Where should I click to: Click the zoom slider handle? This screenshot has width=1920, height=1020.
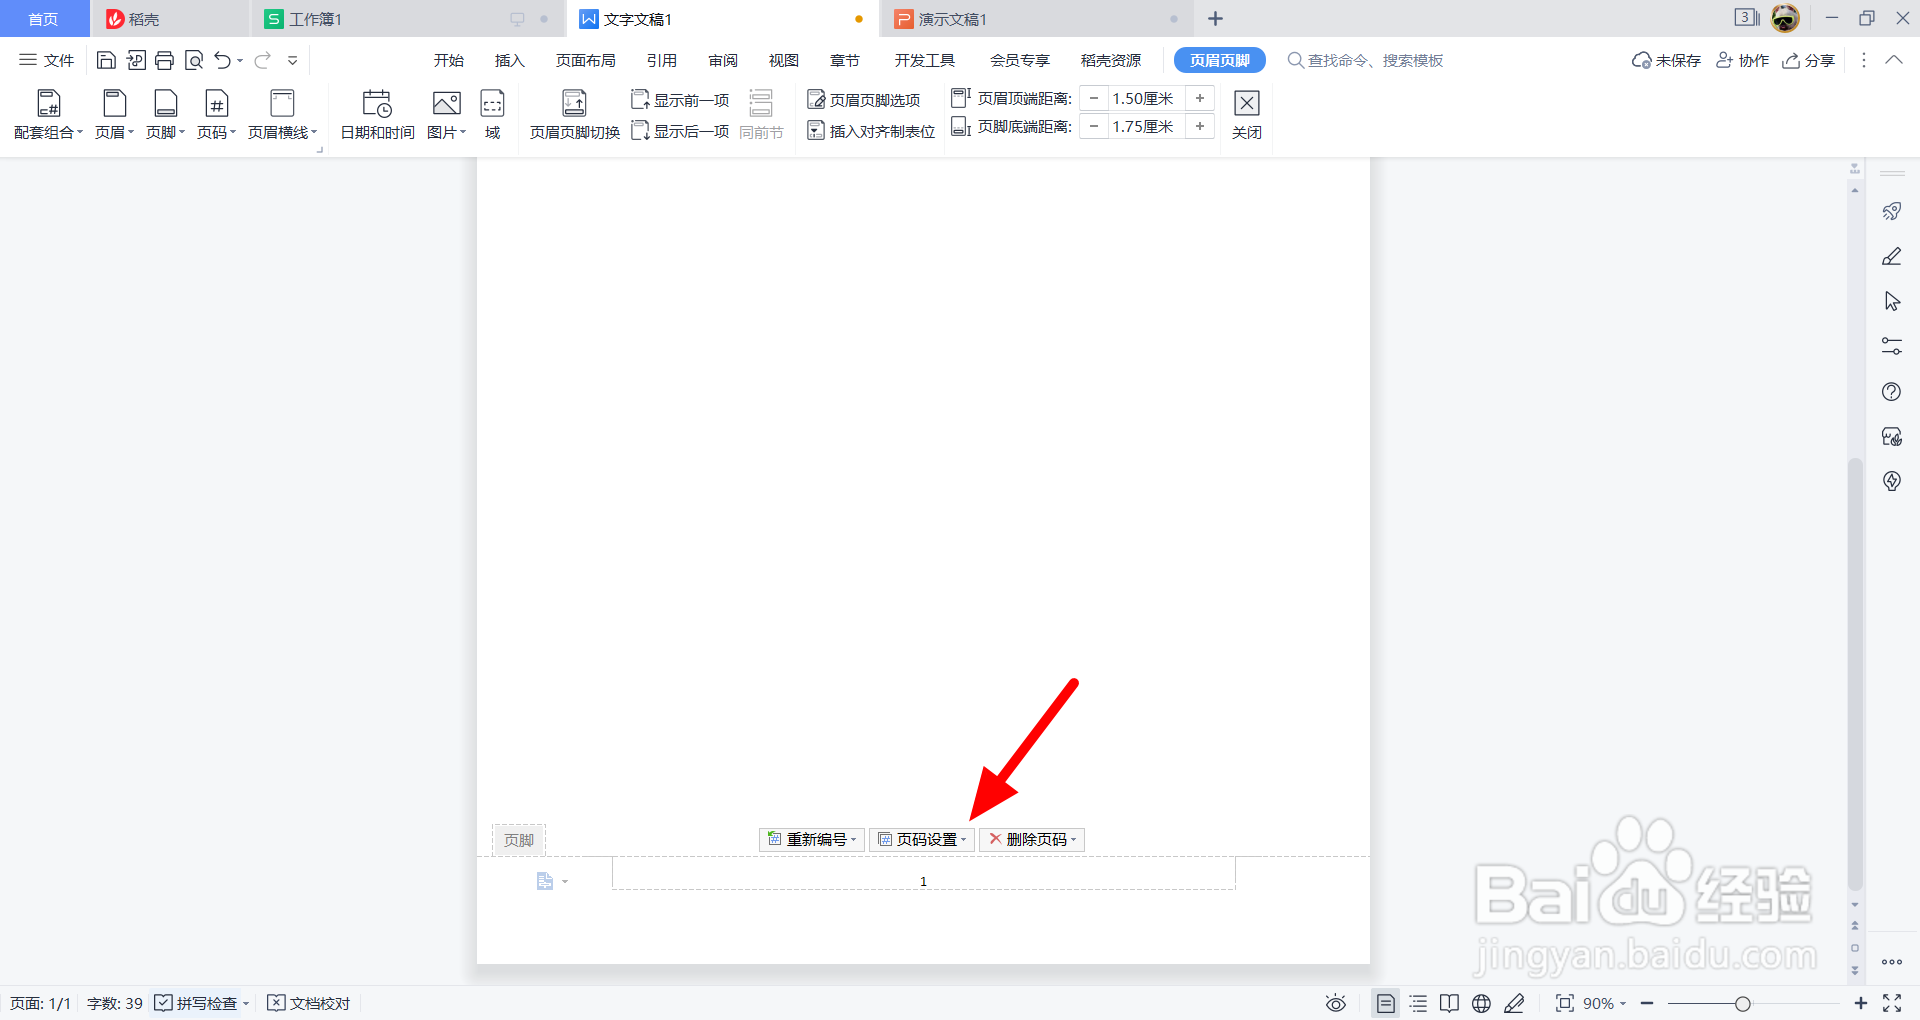point(1743,1003)
